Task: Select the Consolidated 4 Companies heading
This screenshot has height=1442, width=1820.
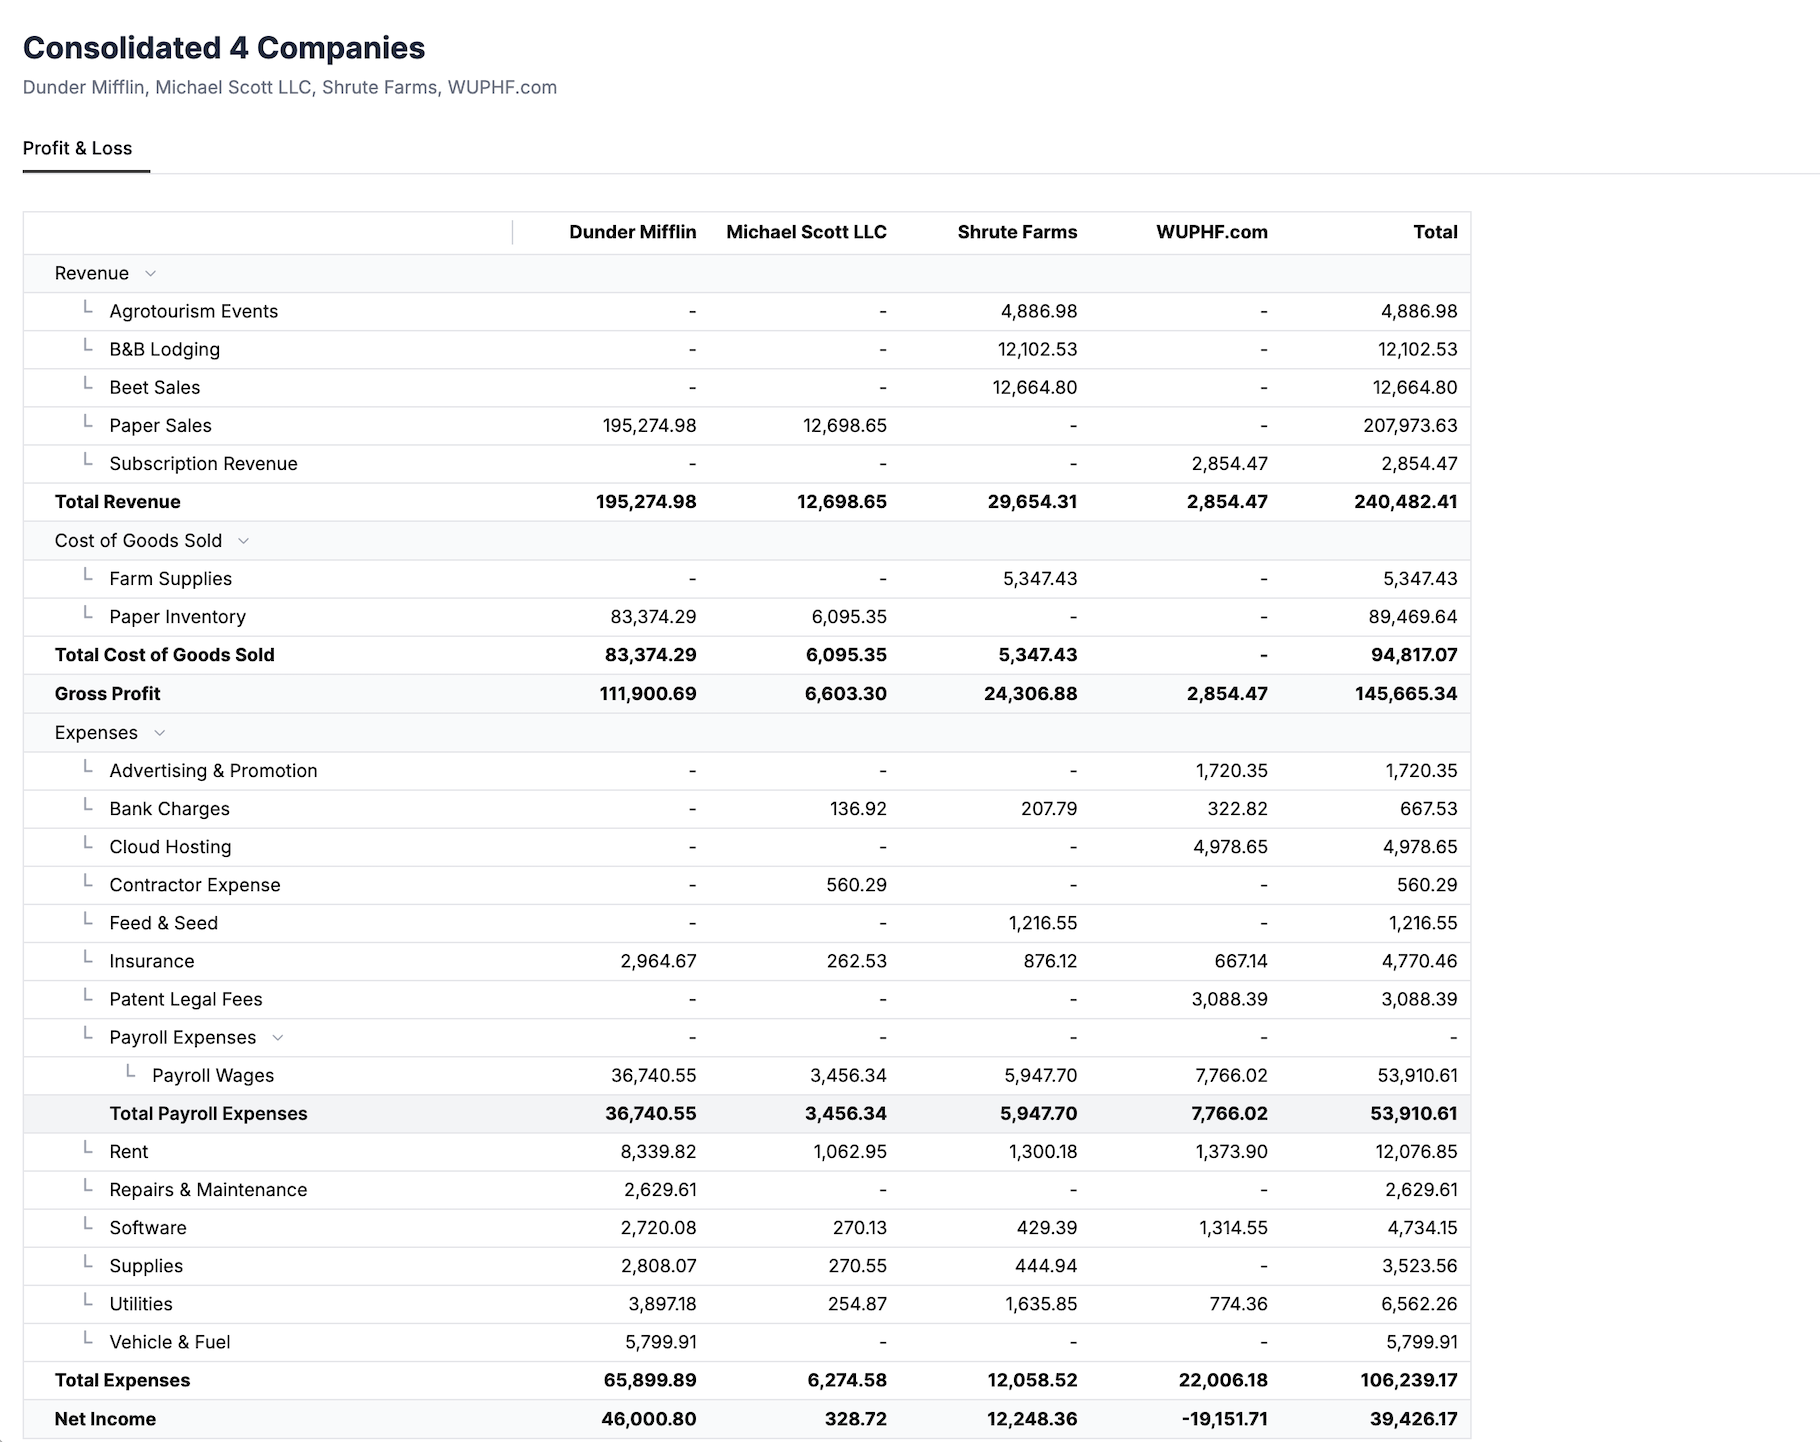Action: (224, 48)
